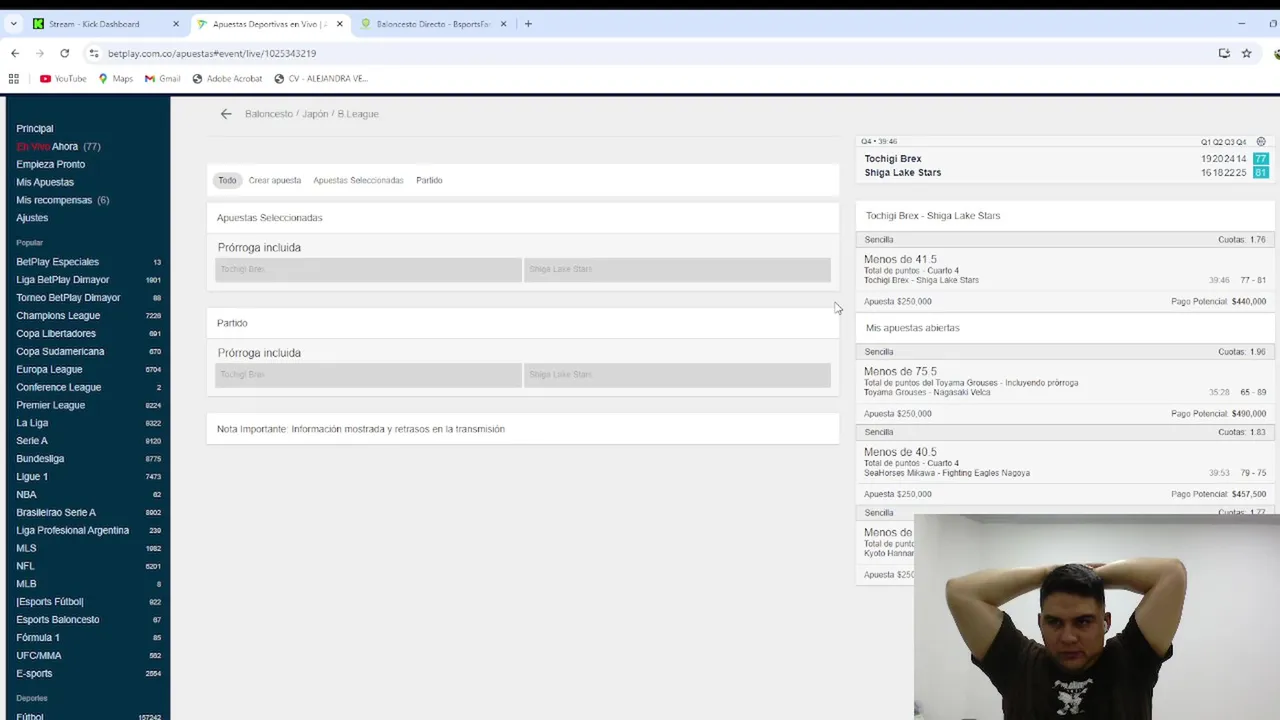Open Mis recompensas in sidebar

pos(63,200)
